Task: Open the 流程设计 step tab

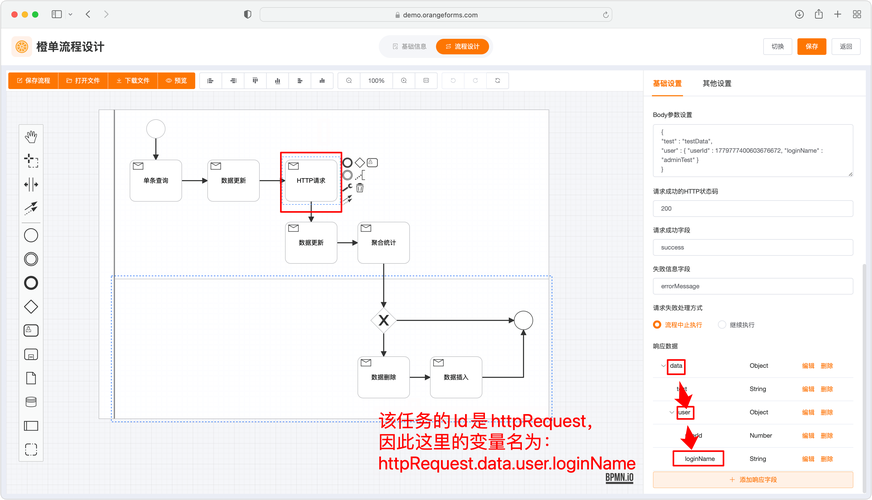Action: click(x=462, y=47)
